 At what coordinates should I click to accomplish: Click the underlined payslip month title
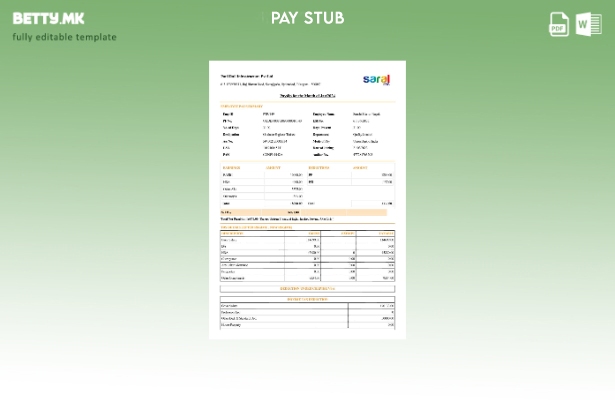tap(307, 95)
